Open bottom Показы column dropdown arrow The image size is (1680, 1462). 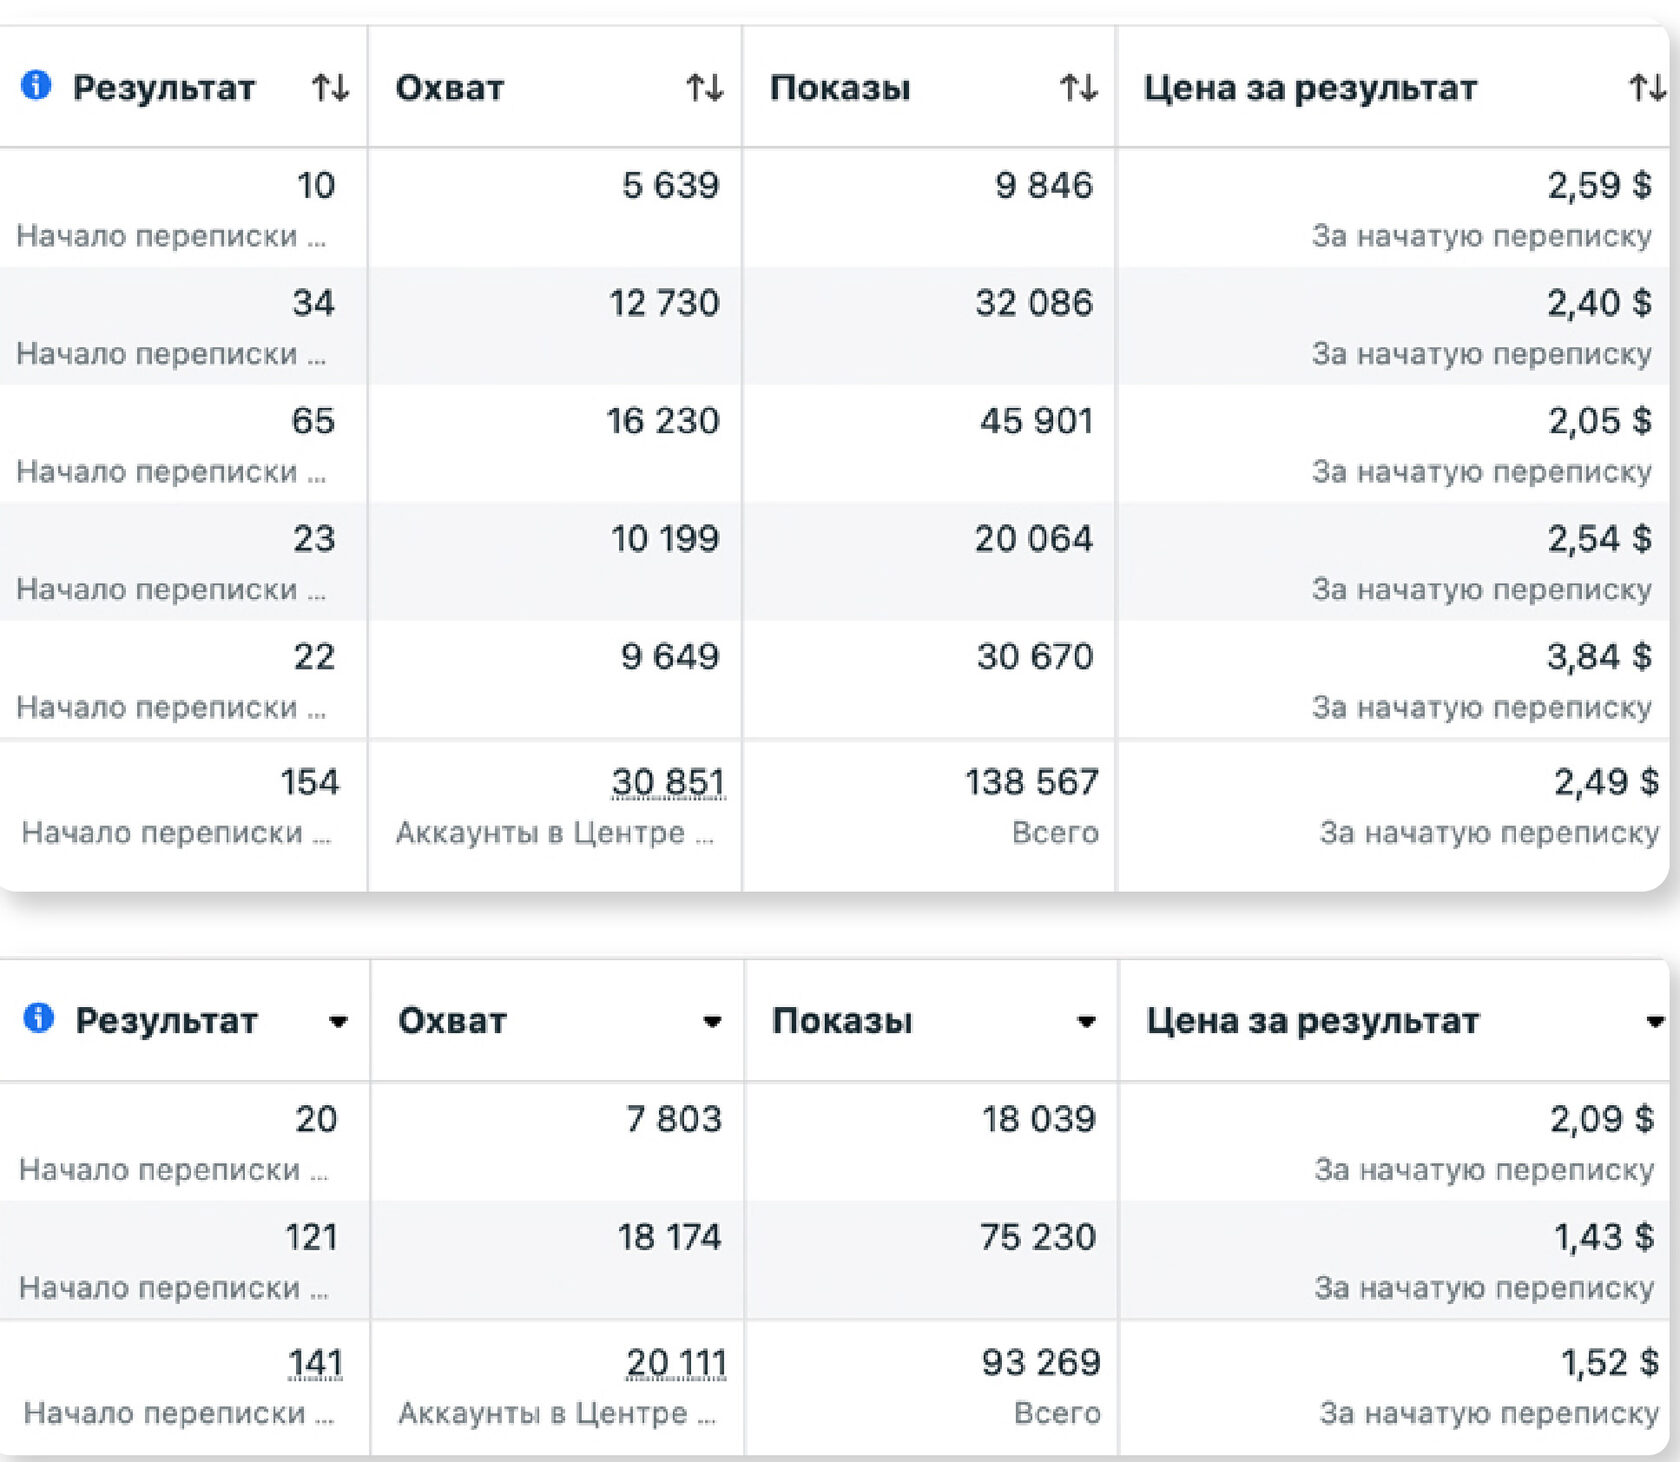coord(1086,1022)
